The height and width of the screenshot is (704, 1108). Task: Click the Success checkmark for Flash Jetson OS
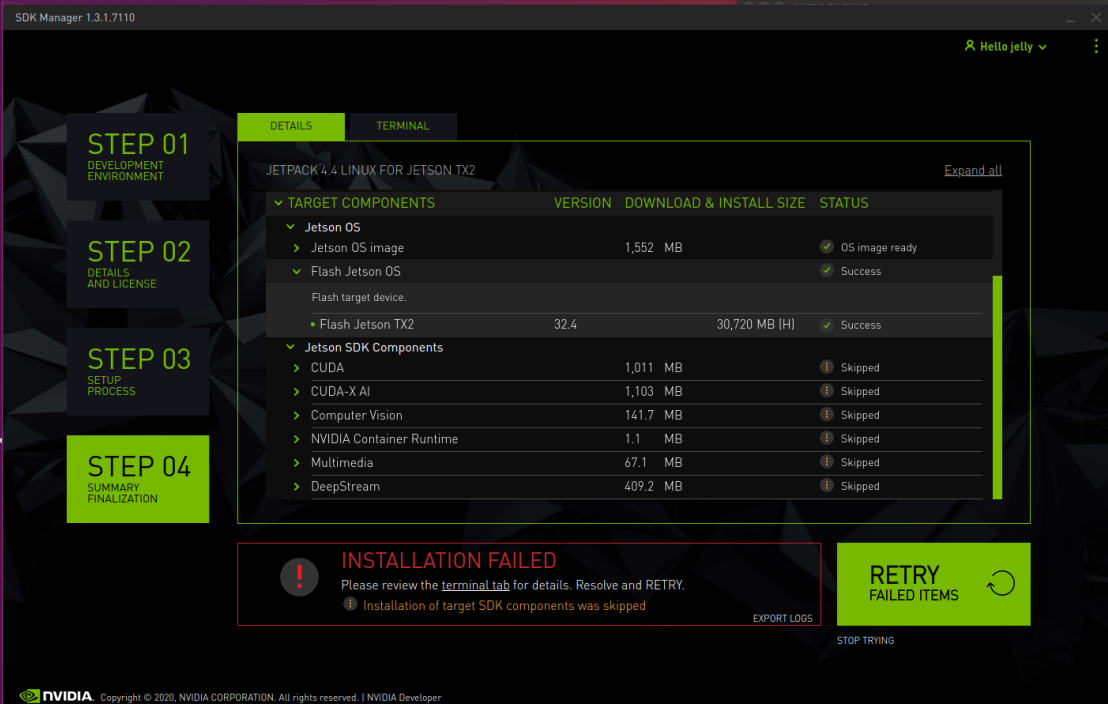tap(826, 271)
